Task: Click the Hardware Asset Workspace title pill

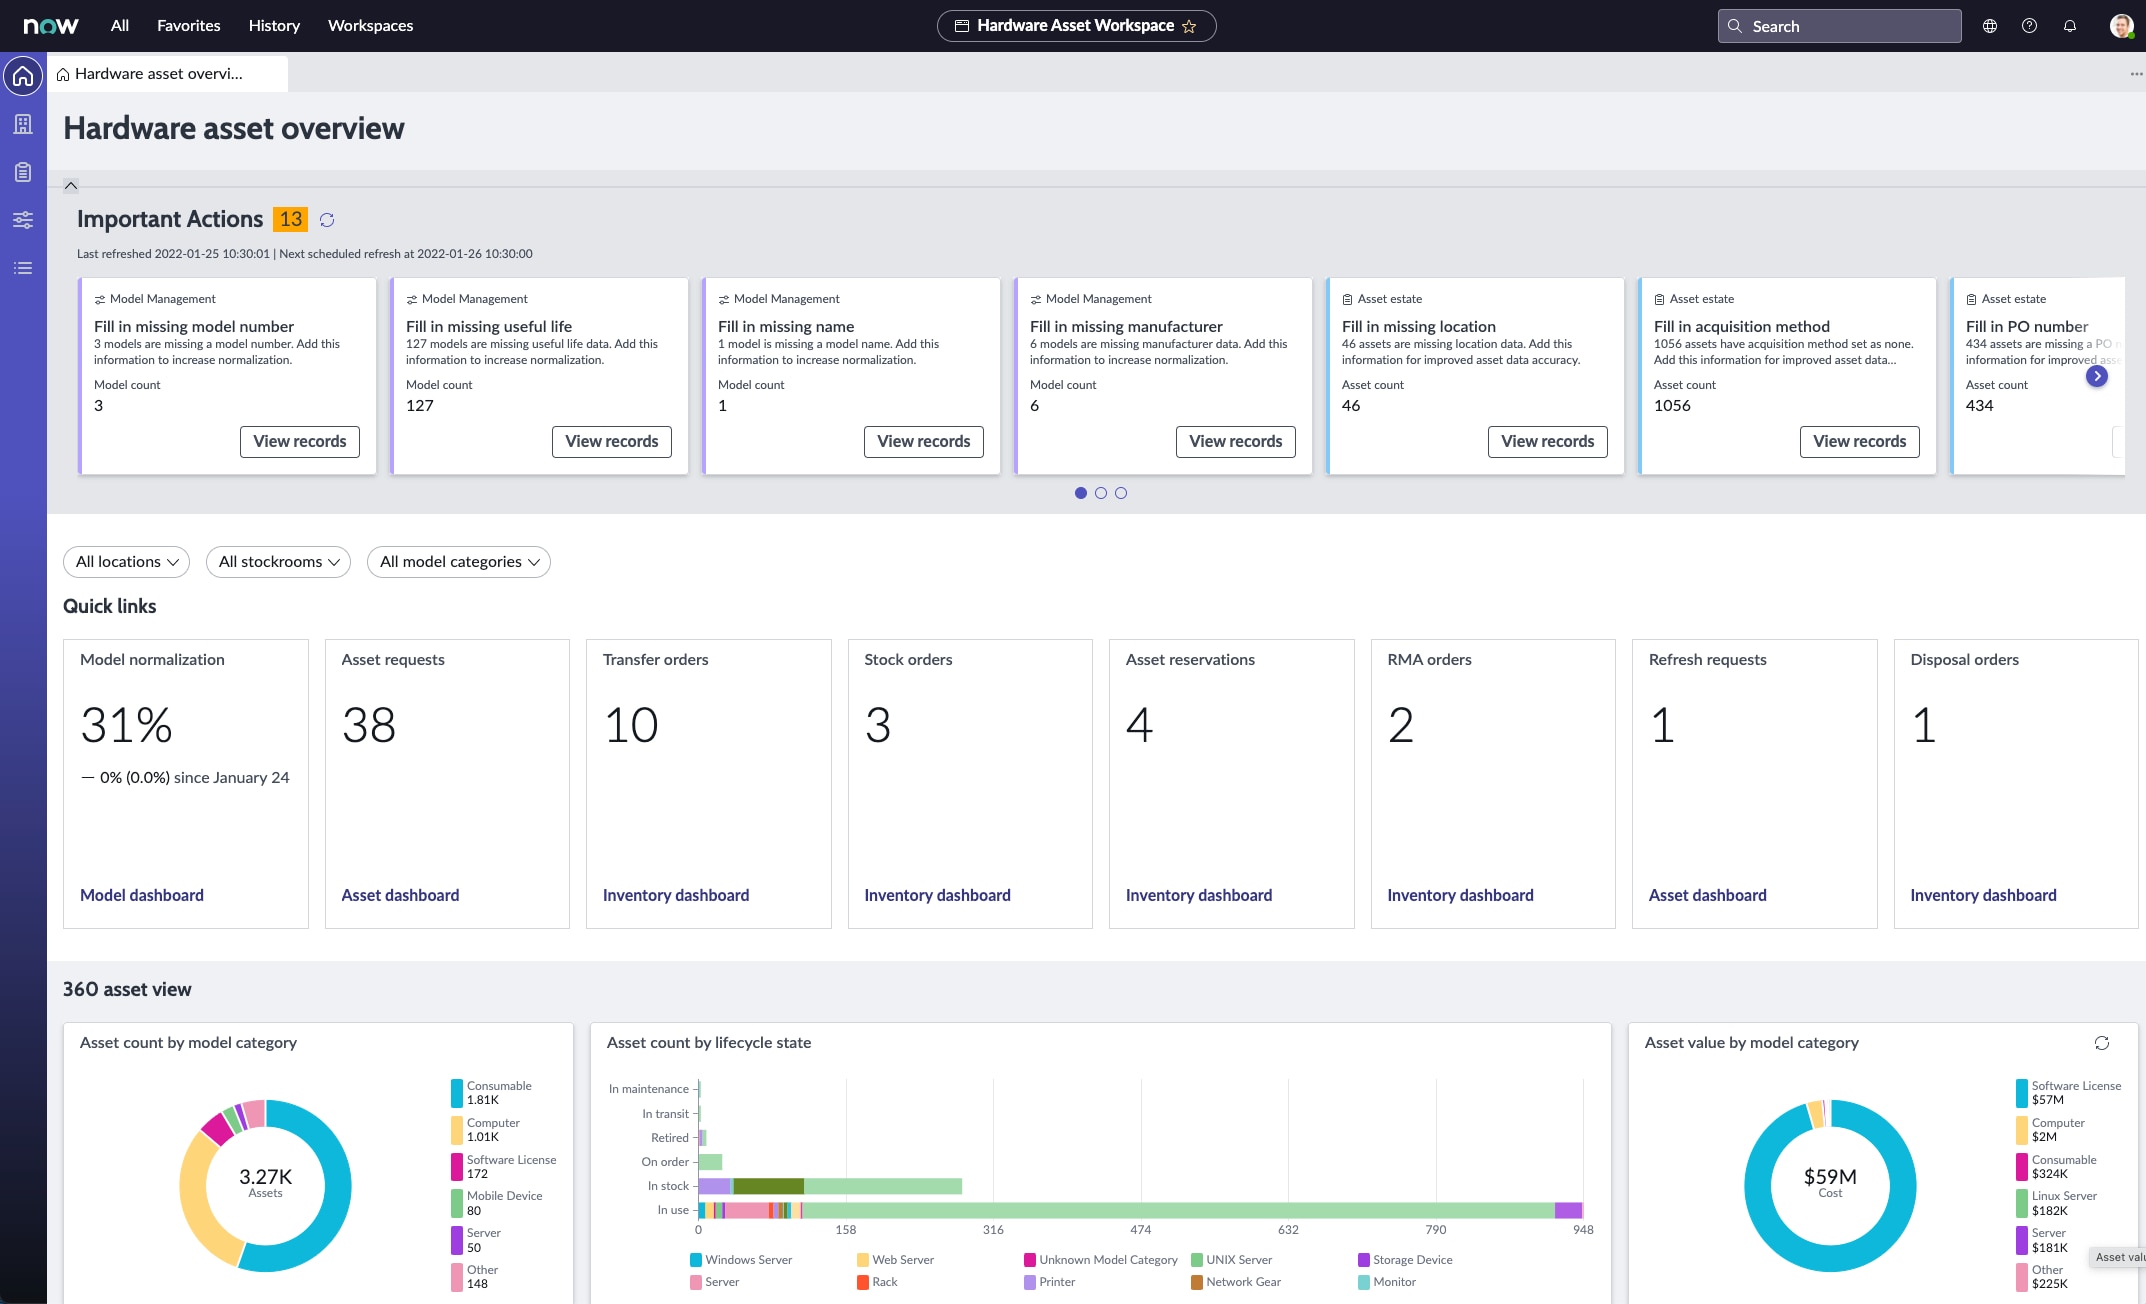Action: click(1076, 26)
